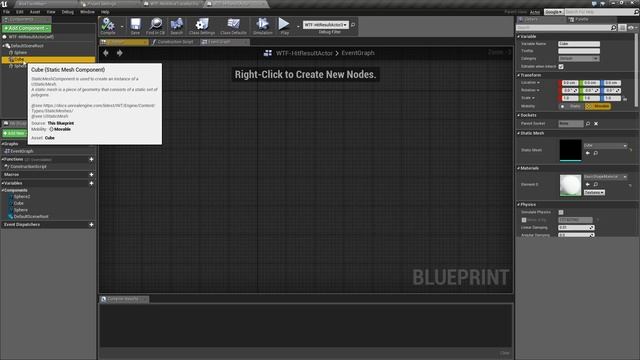Screen dimensions: 640x360
Task: Switch to the Construction Script tab
Action: (x=175, y=42)
